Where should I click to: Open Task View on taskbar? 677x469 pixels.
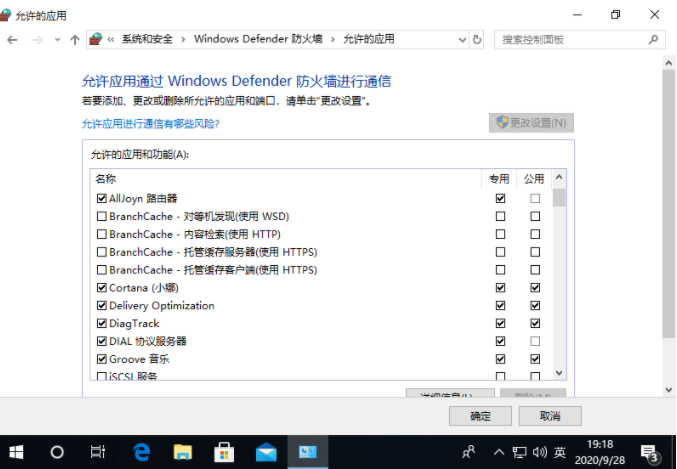click(98, 452)
